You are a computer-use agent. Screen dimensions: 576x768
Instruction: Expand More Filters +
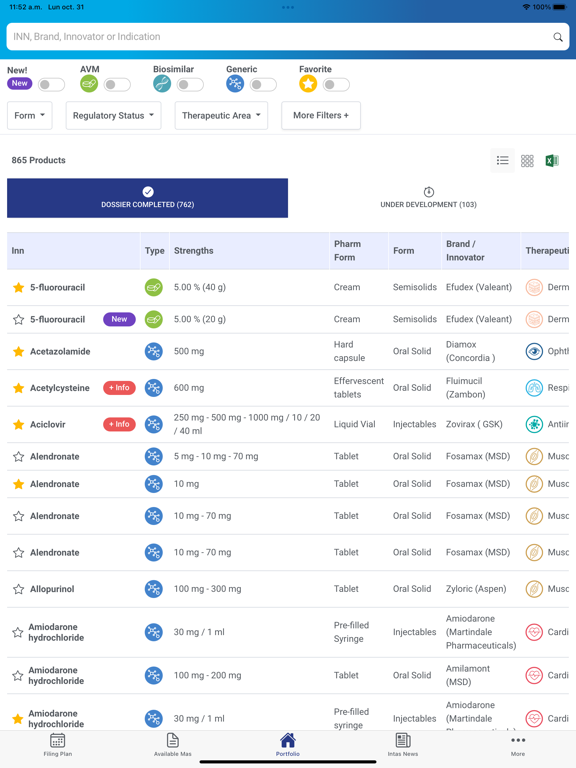coord(321,116)
